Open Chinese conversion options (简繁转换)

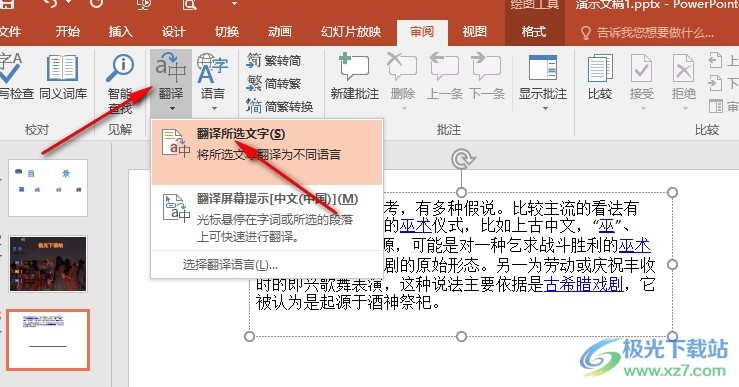[279, 107]
